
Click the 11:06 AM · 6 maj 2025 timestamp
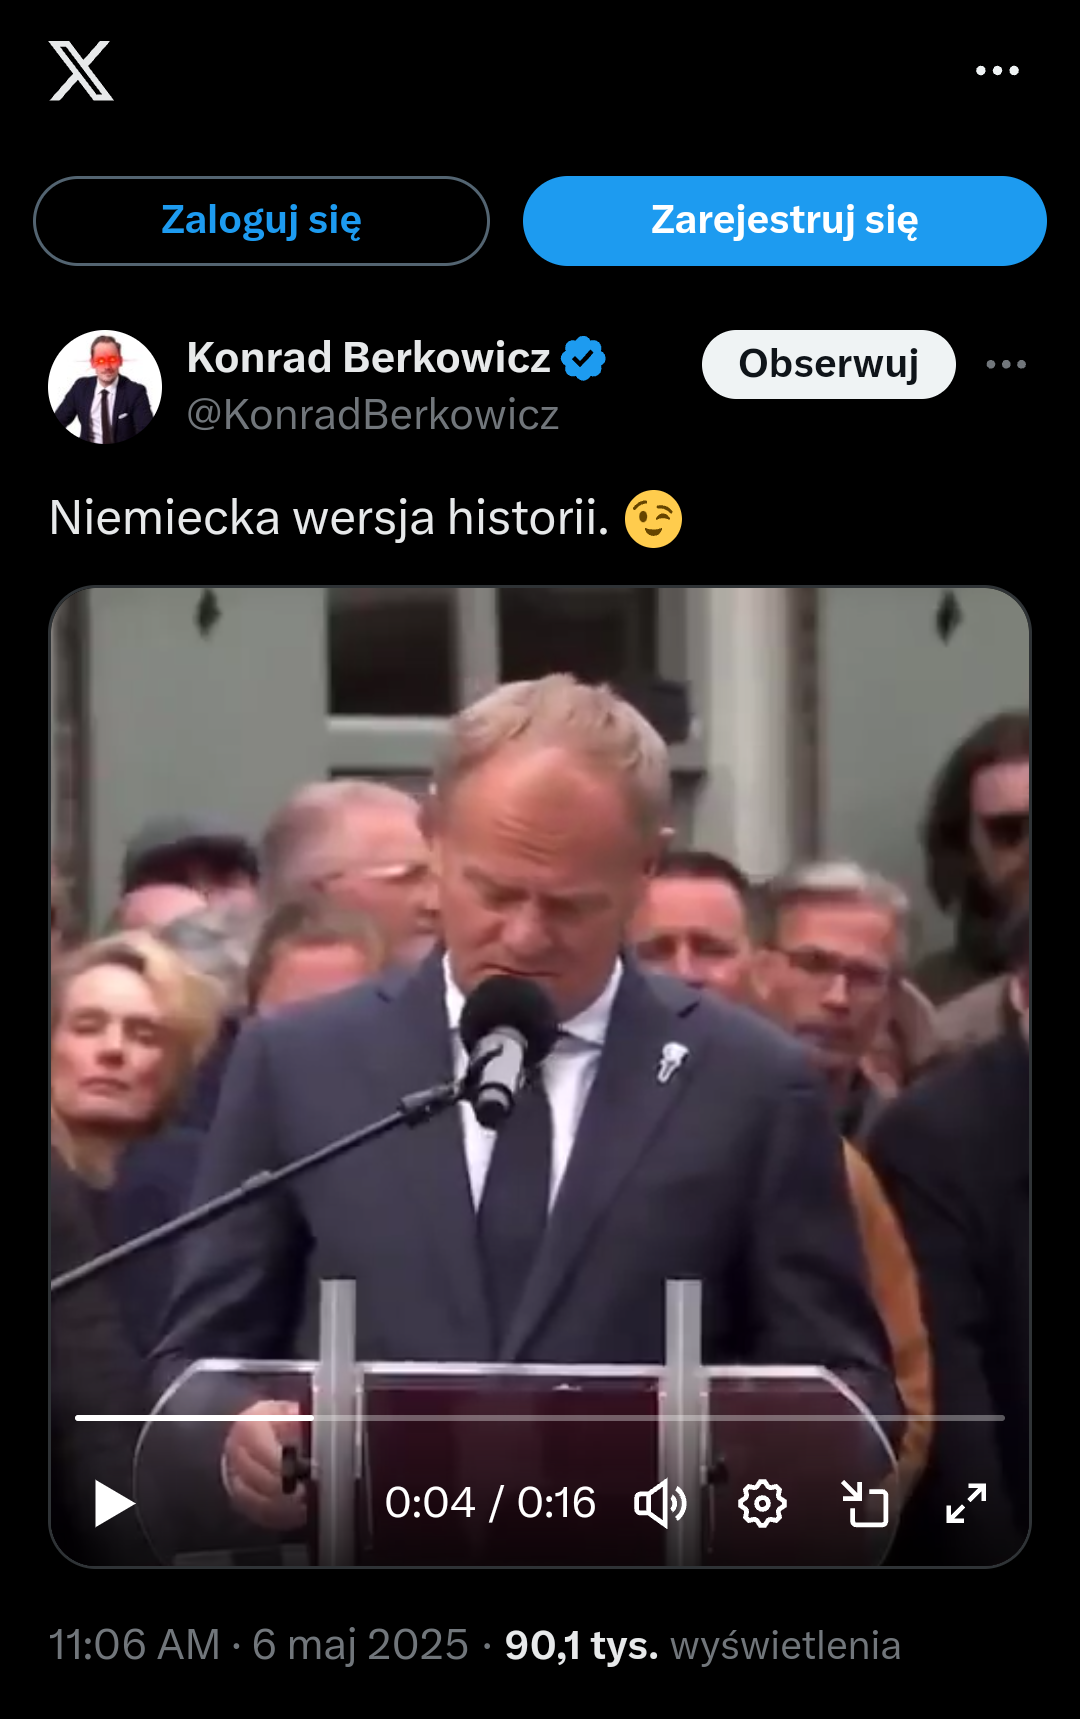[259, 1645]
